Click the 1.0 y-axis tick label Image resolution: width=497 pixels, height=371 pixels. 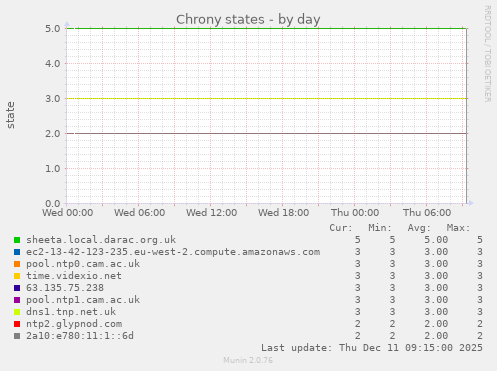[x=53, y=169]
